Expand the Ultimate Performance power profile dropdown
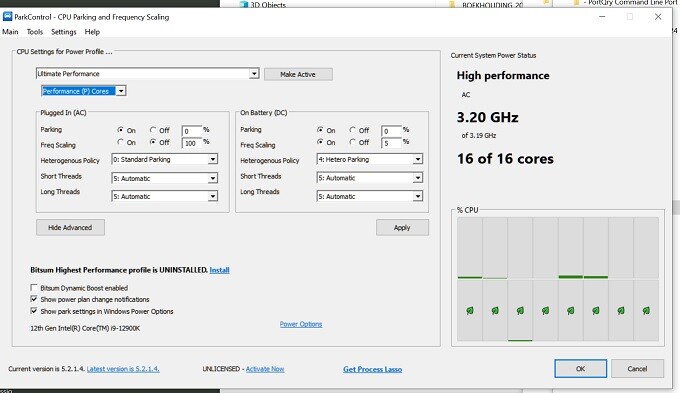 click(x=254, y=74)
